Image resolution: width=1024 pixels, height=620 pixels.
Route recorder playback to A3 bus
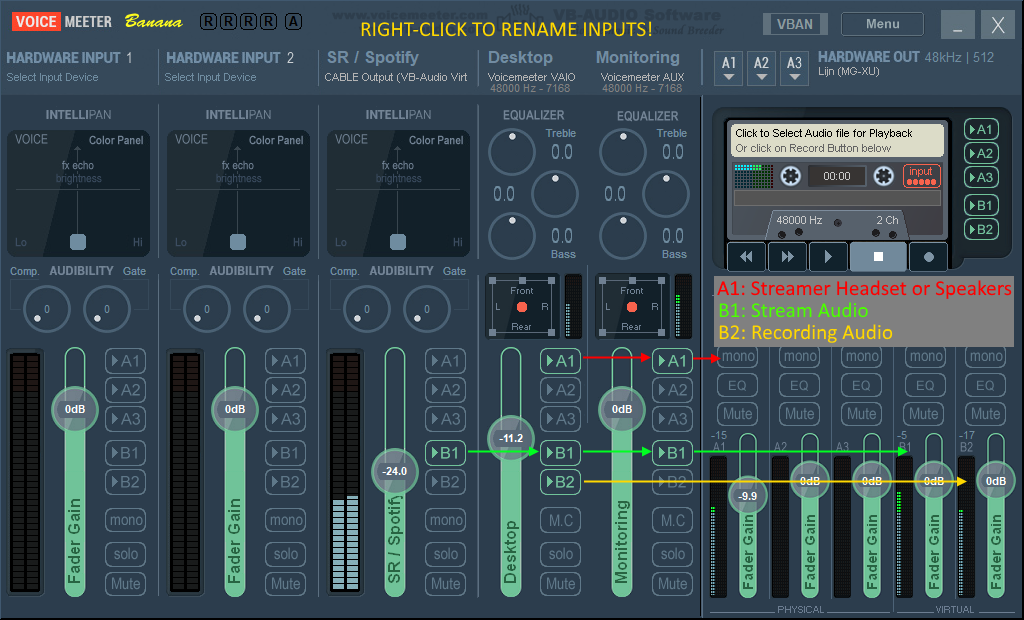click(981, 177)
